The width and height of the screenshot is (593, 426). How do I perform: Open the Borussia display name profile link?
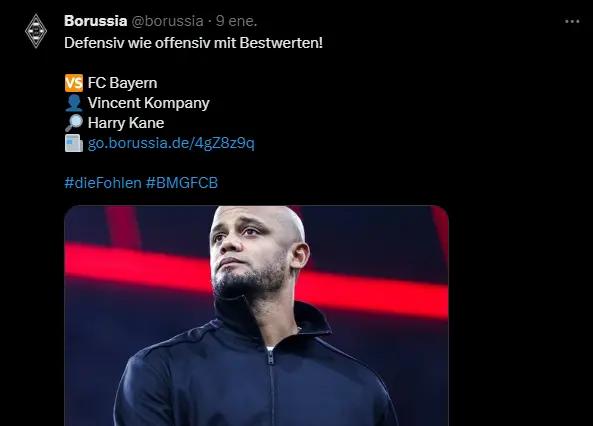[96, 21]
